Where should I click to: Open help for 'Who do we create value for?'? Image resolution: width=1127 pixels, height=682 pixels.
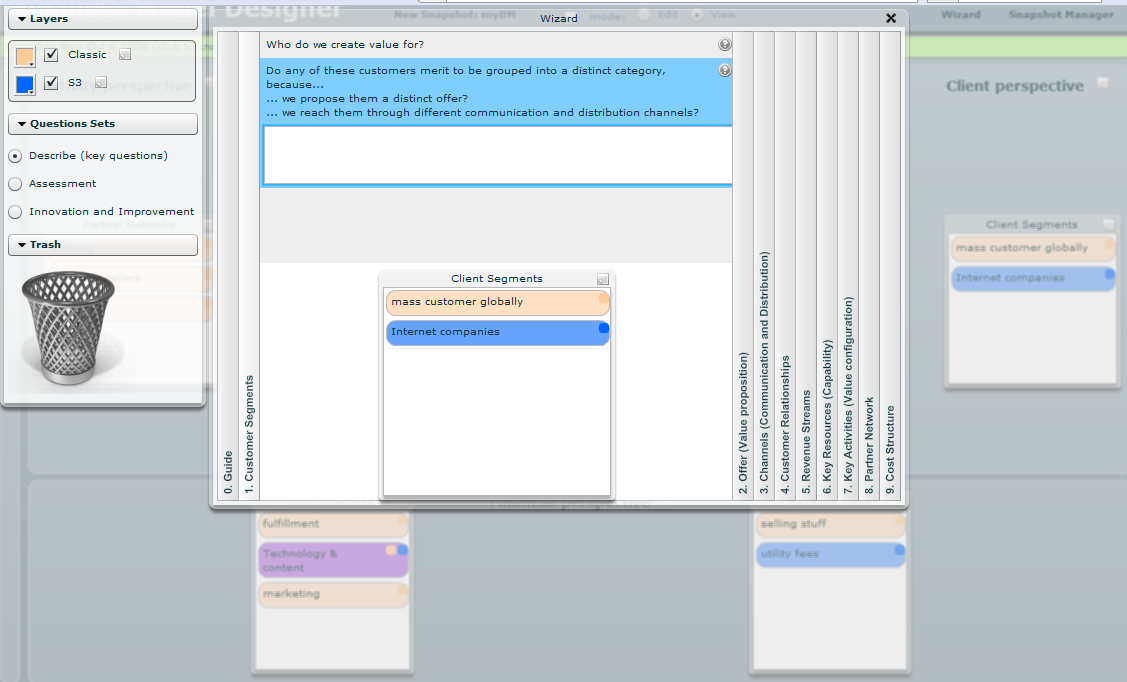[725, 45]
